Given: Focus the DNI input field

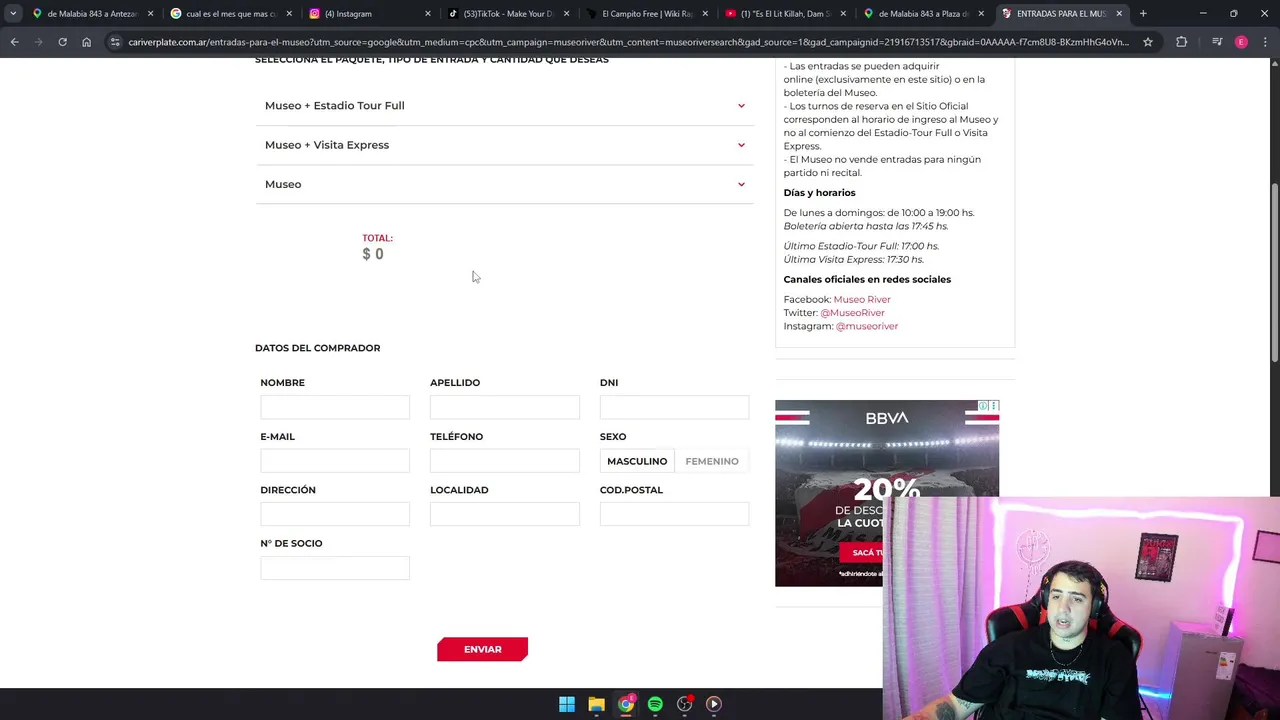Looking at the screenshot, I should [674, 407].
